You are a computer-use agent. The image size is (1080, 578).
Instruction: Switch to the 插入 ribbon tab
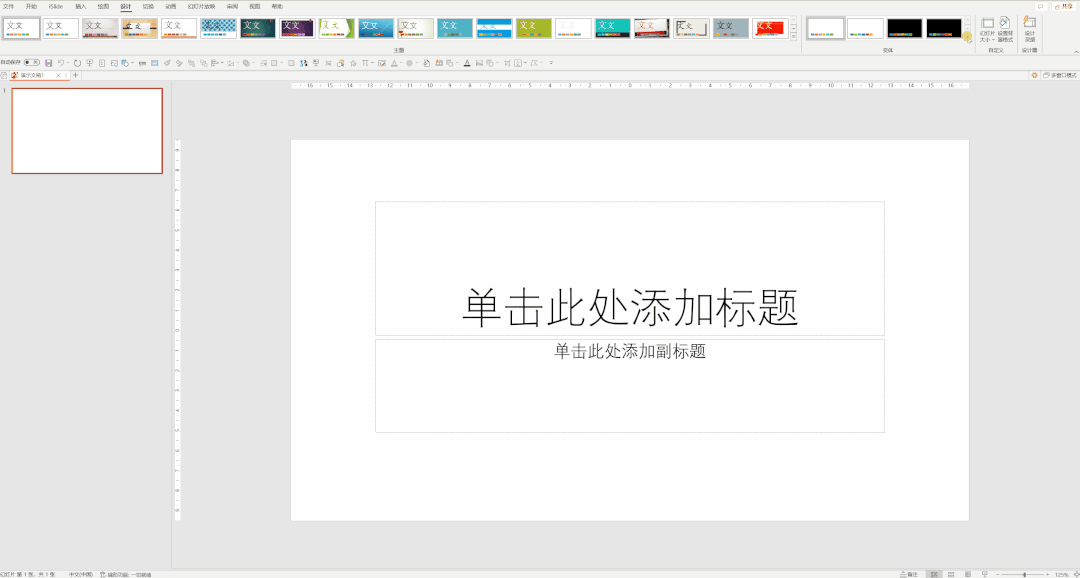[81, 6]
